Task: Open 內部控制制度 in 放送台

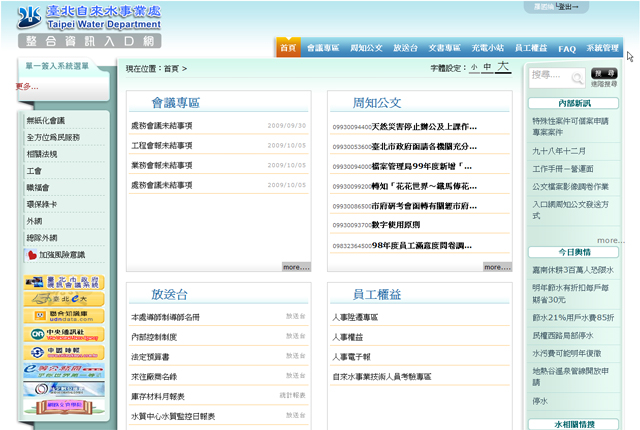Action: [x=154, y=337]
